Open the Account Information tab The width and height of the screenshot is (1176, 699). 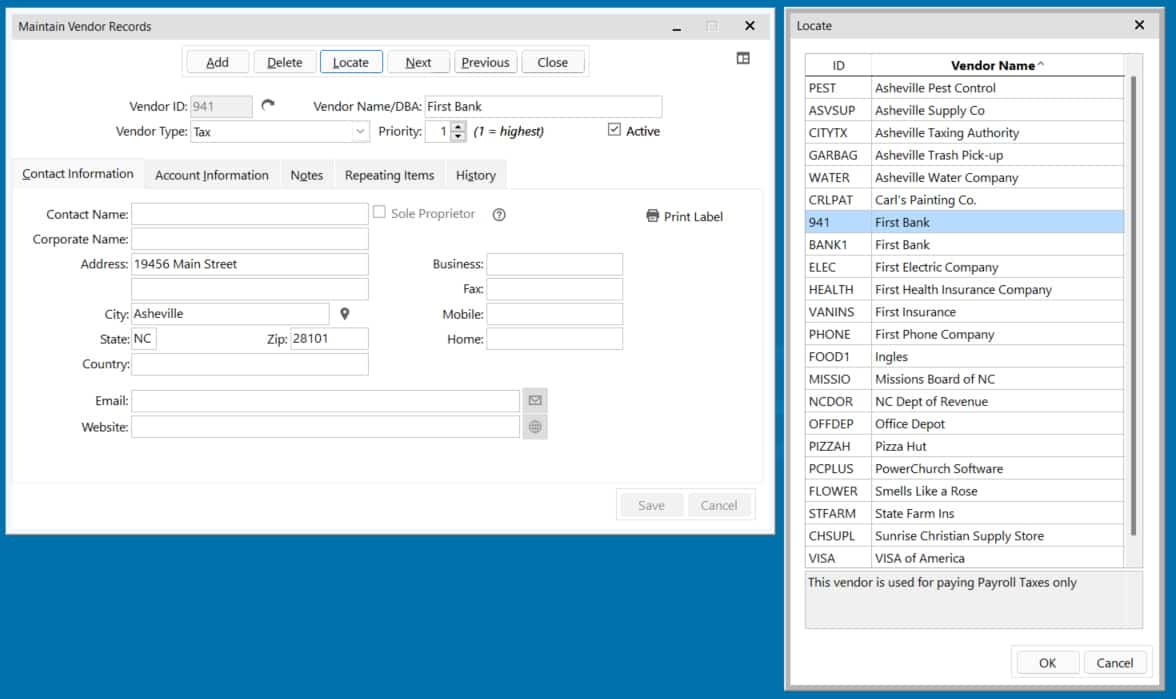click(x=212, y=176)
